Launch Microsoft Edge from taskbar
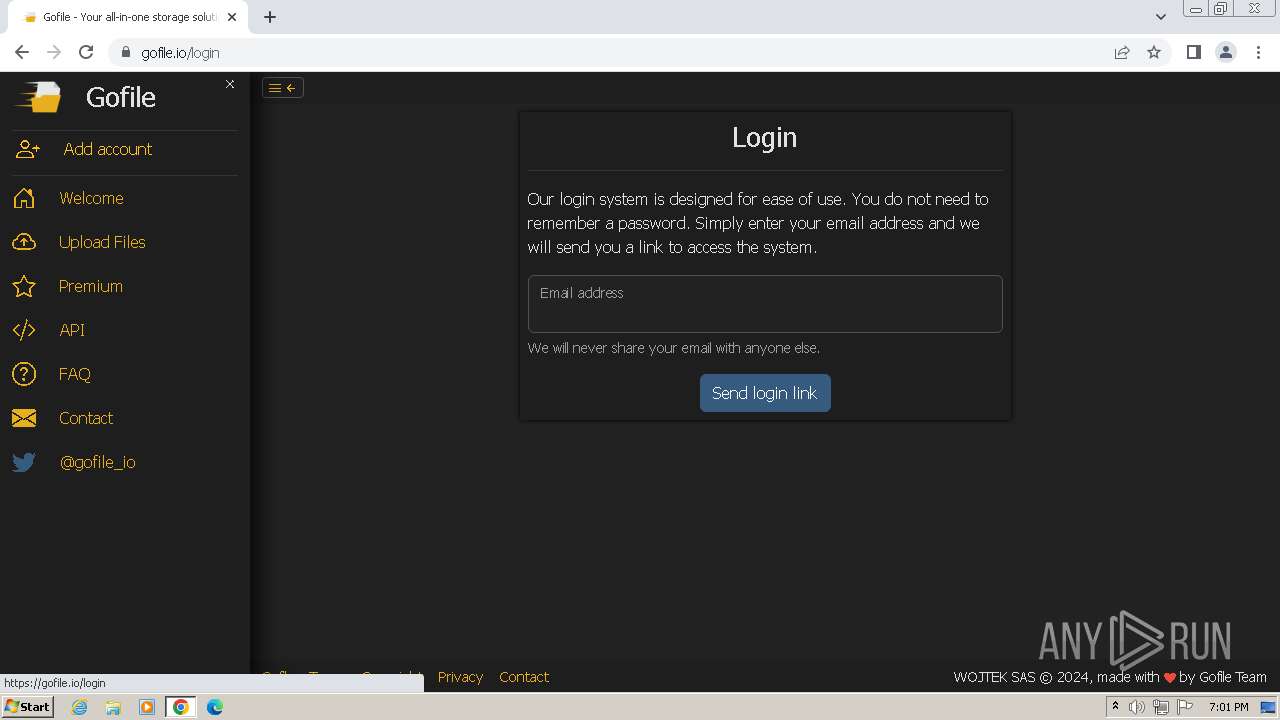Viewport: 1280px width, 720px height. coord(215,707)
